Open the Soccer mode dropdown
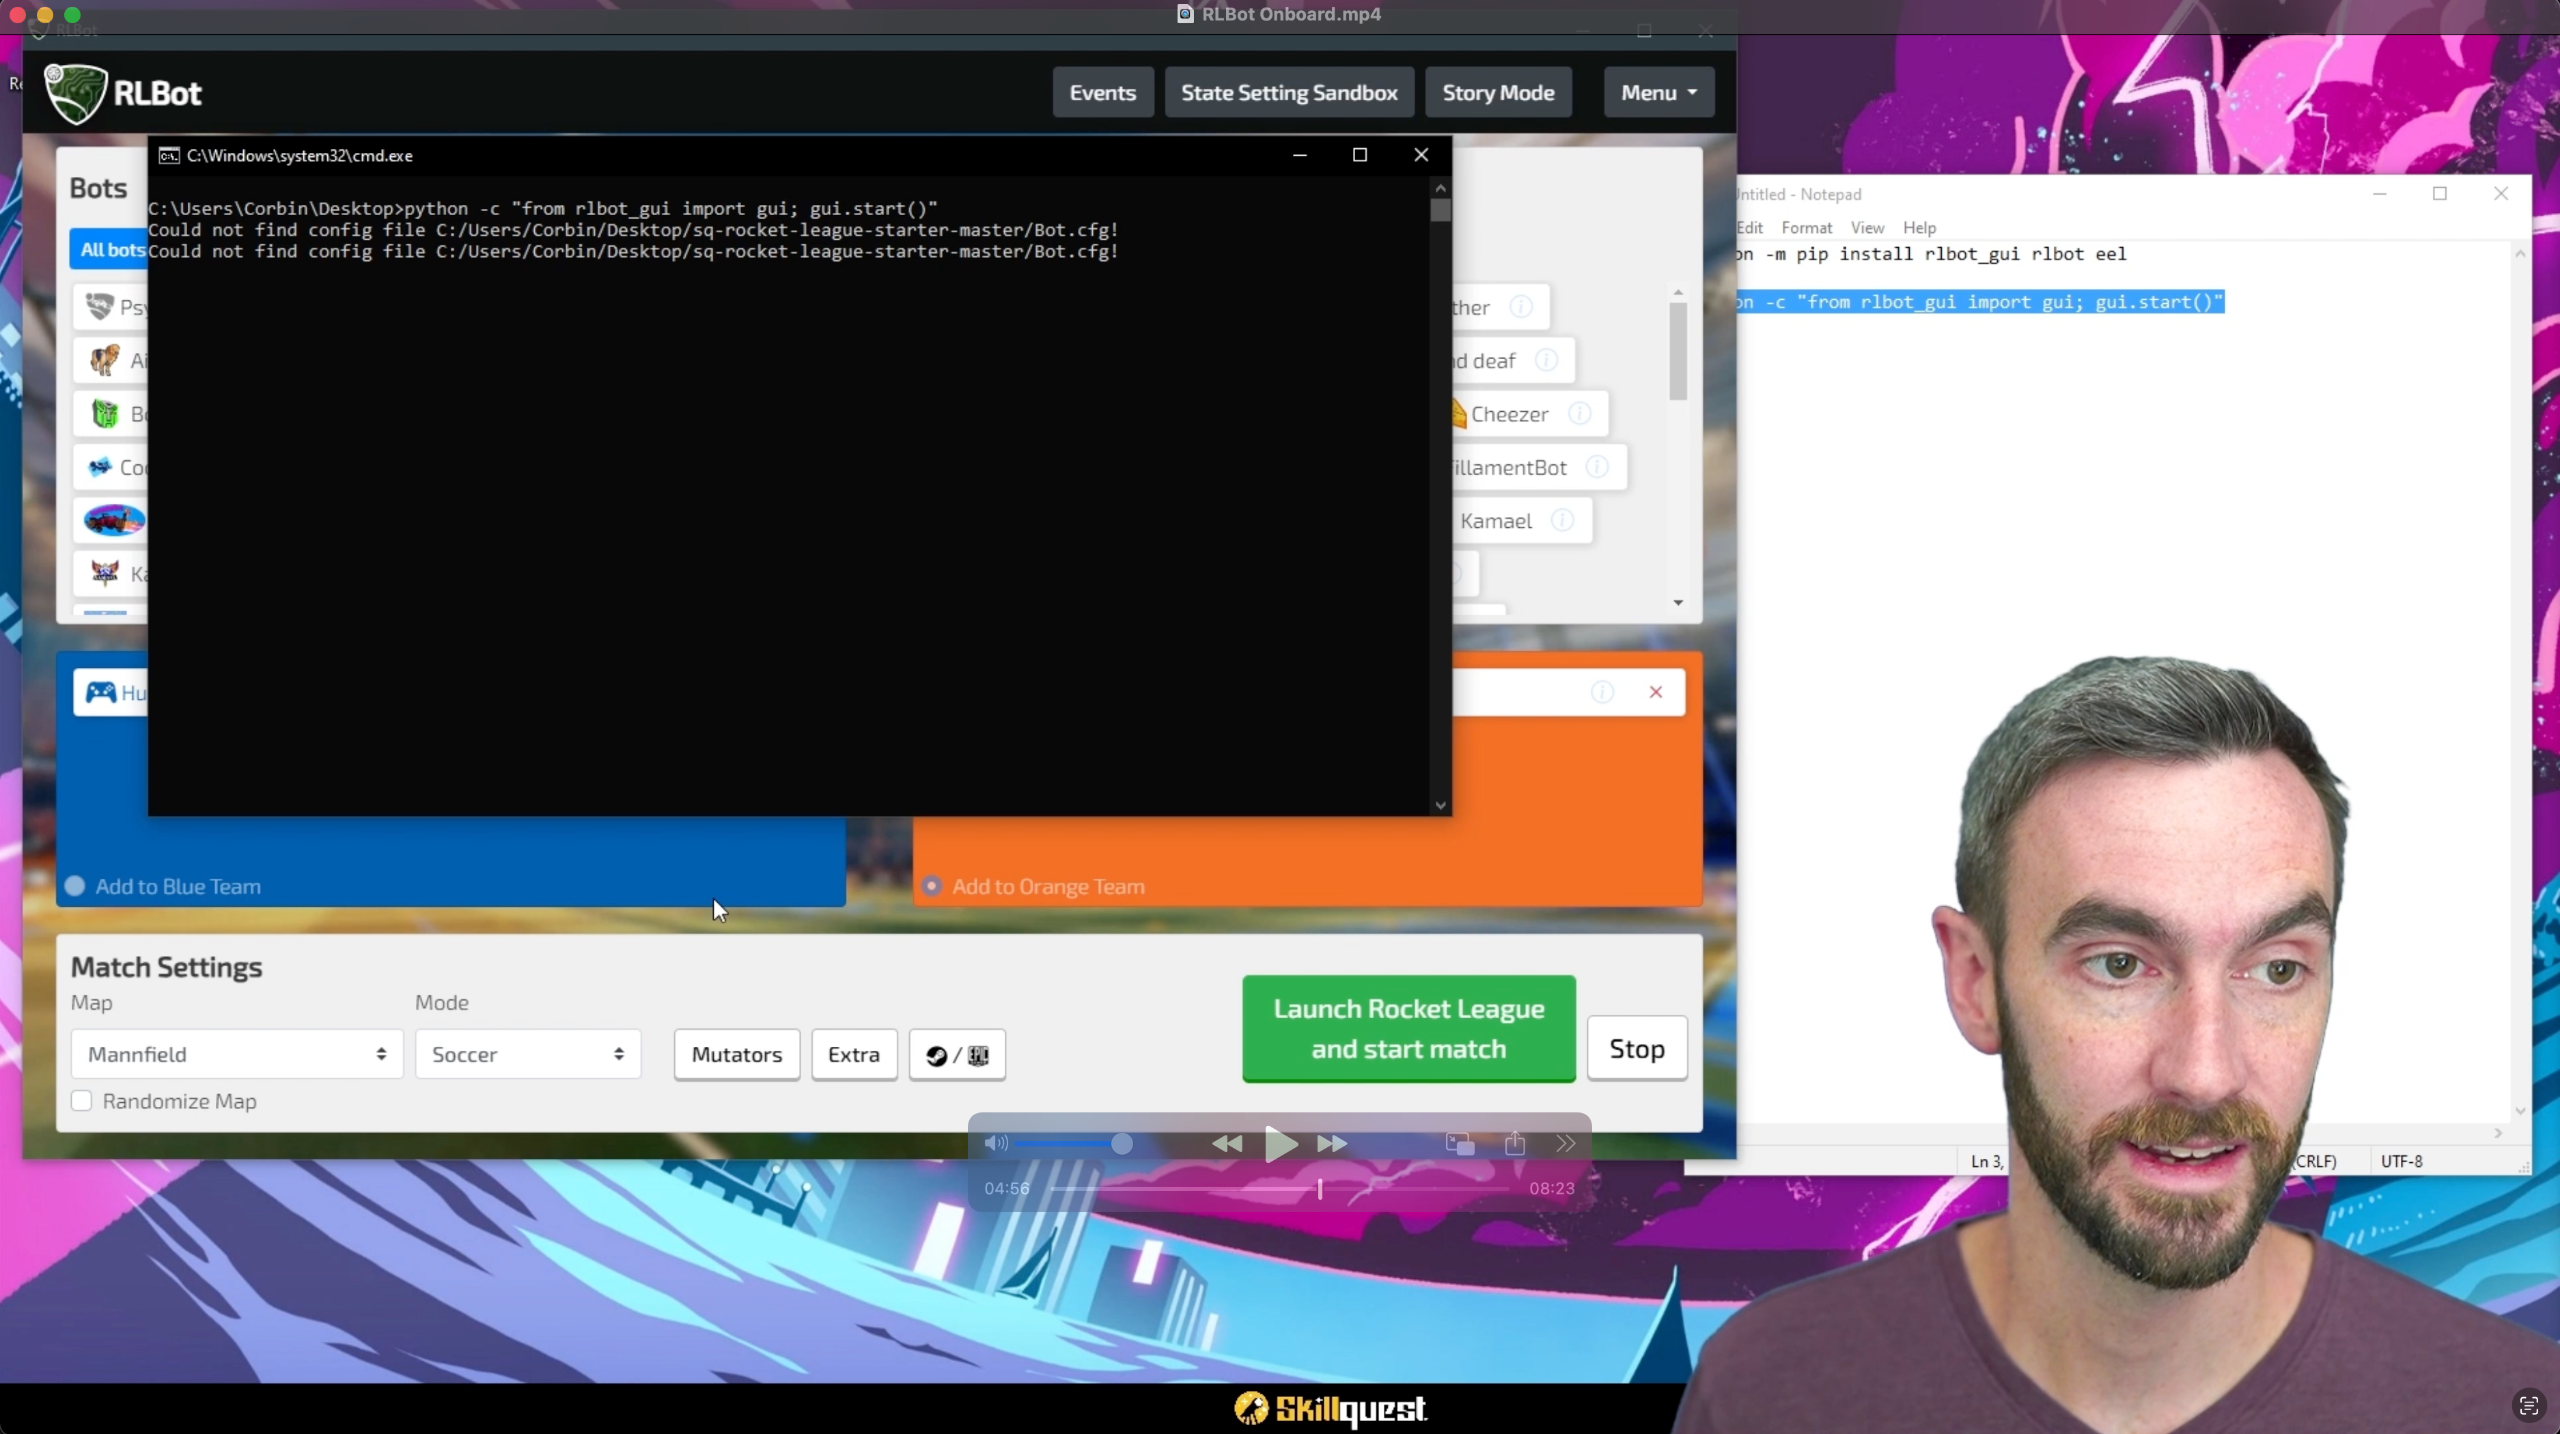Viewport: 2560px width, 1434px height. coord(528,1054)
